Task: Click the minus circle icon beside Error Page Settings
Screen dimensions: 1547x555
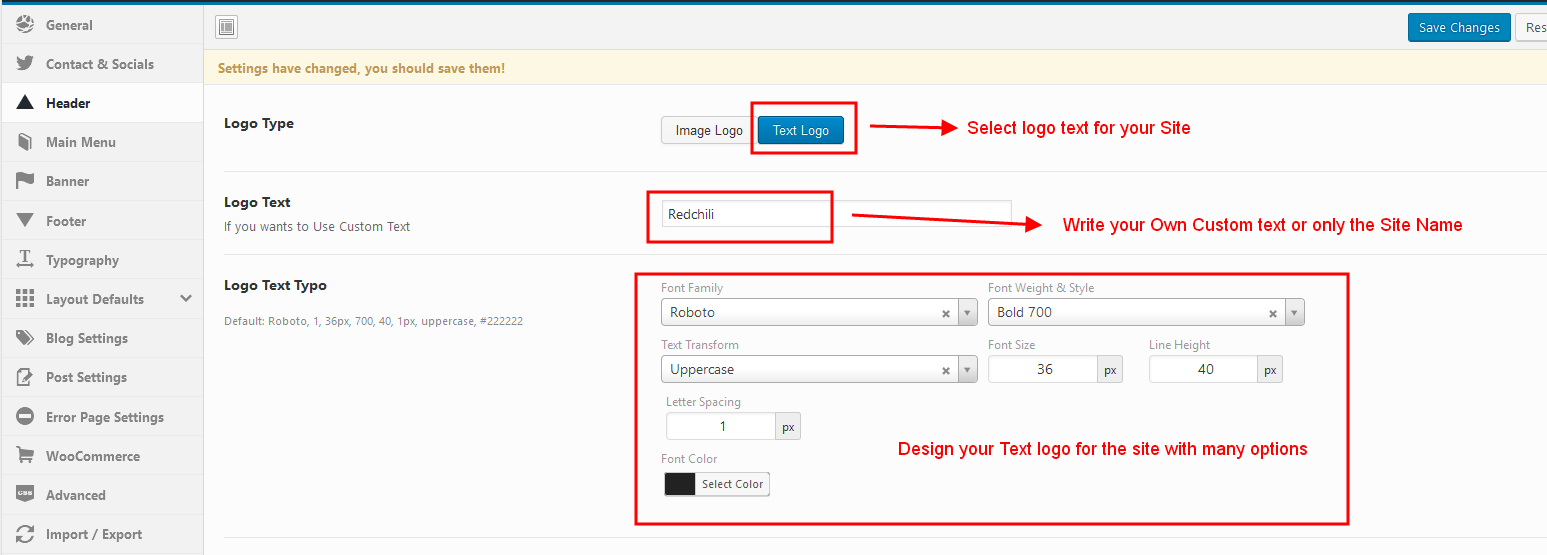Action: pyautogui.click(x=25, y=417)
